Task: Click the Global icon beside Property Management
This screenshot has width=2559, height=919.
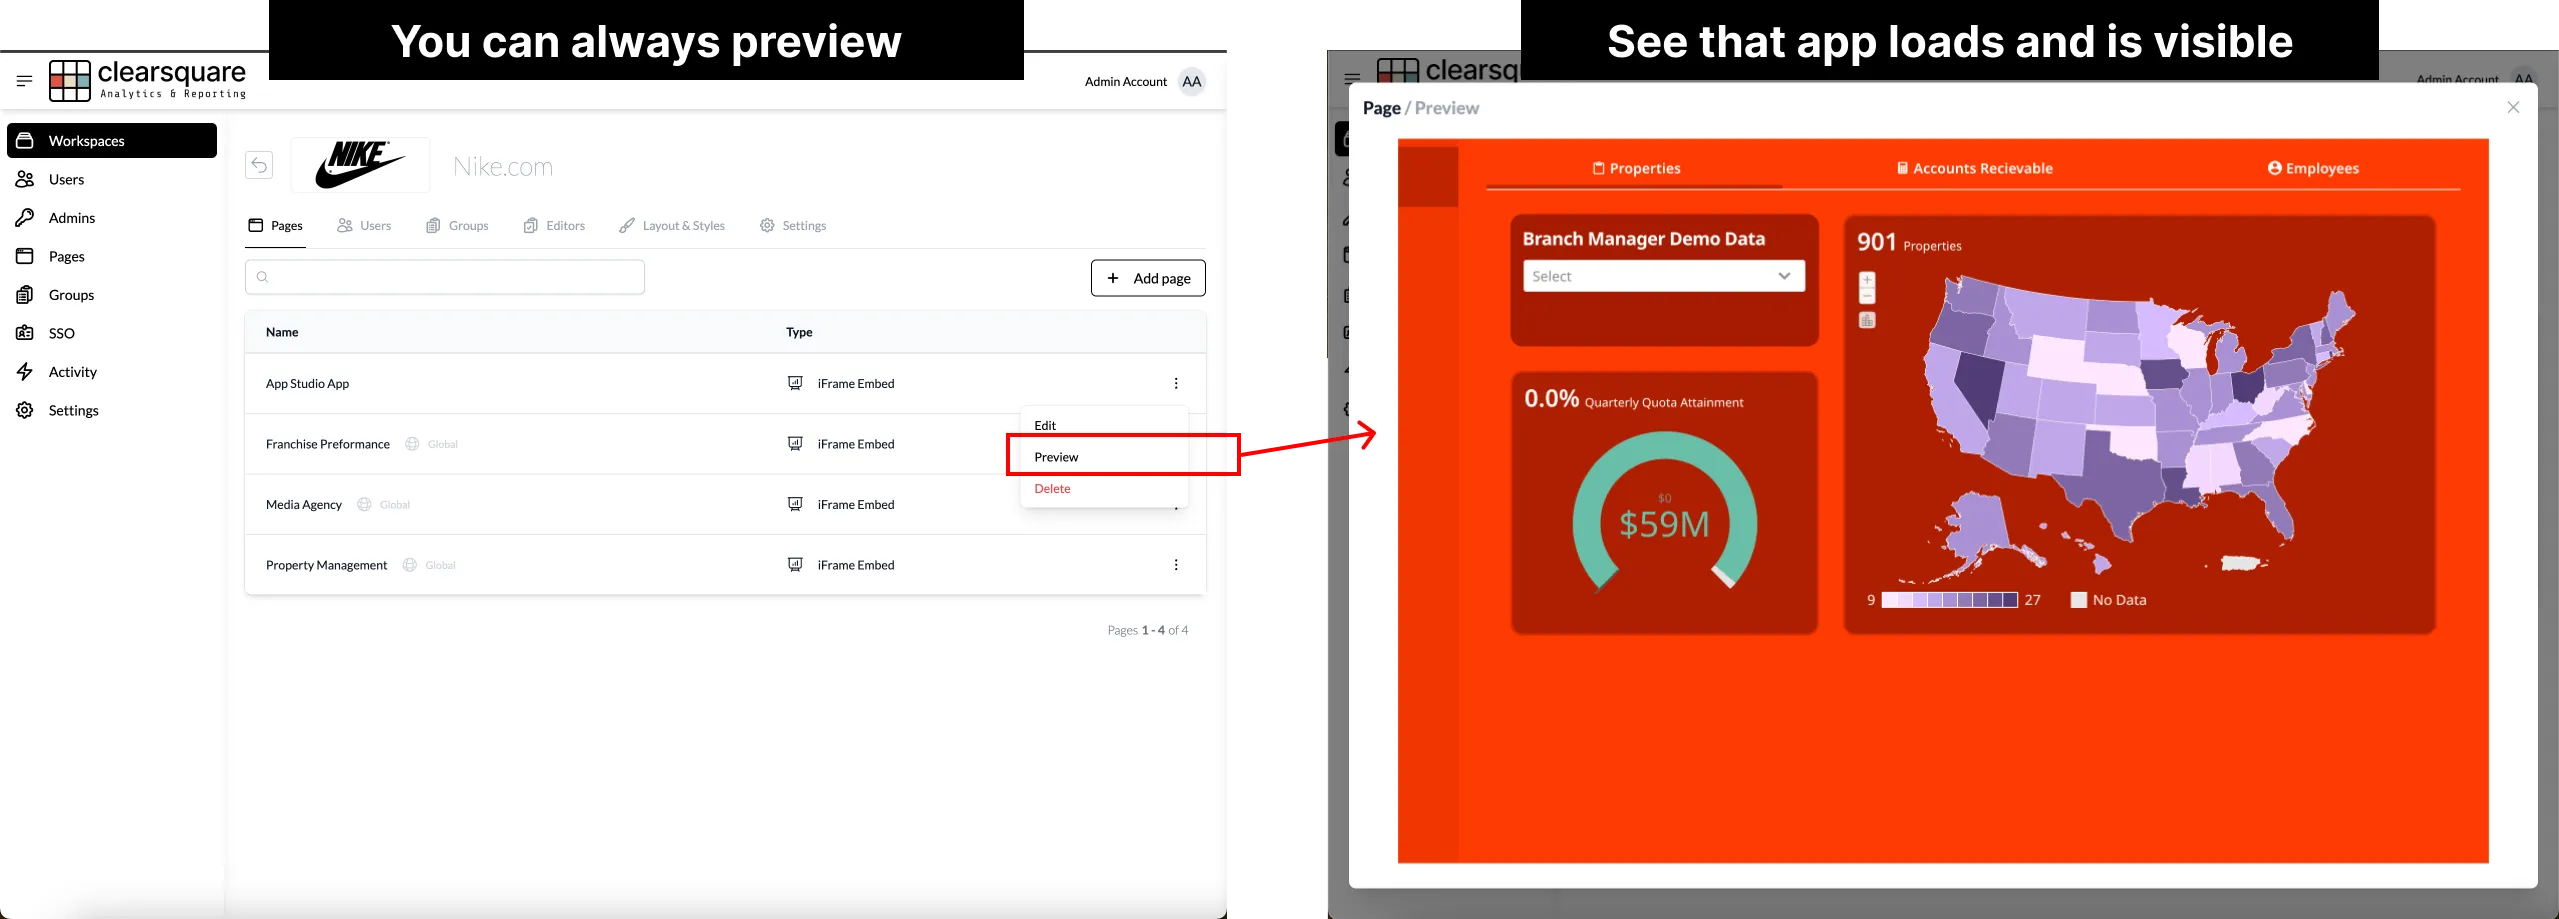Action: point(410,565)
